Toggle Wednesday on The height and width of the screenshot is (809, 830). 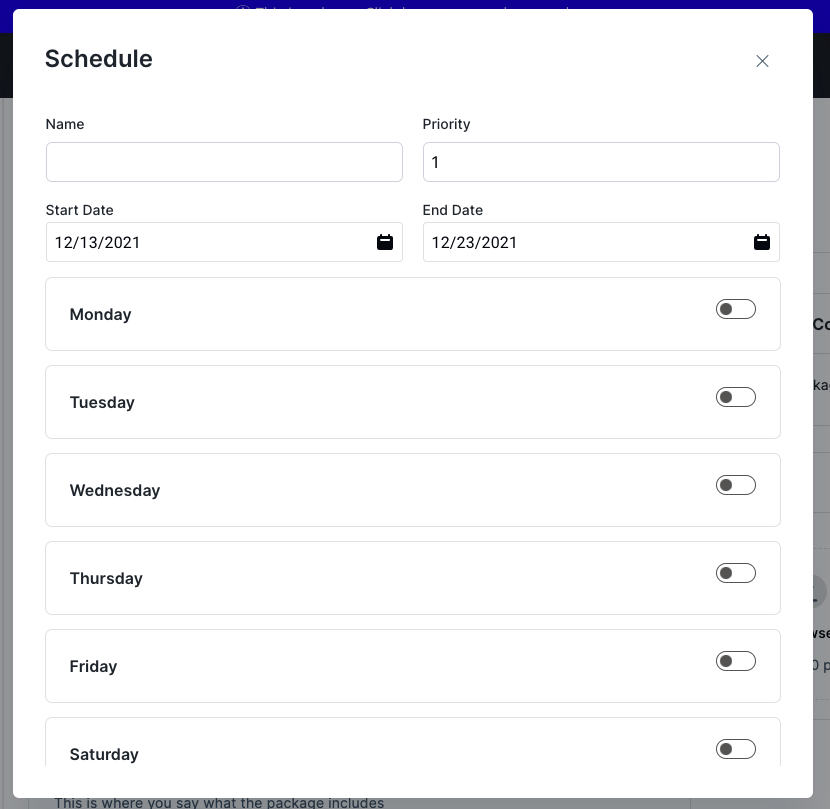pos(735,486)
